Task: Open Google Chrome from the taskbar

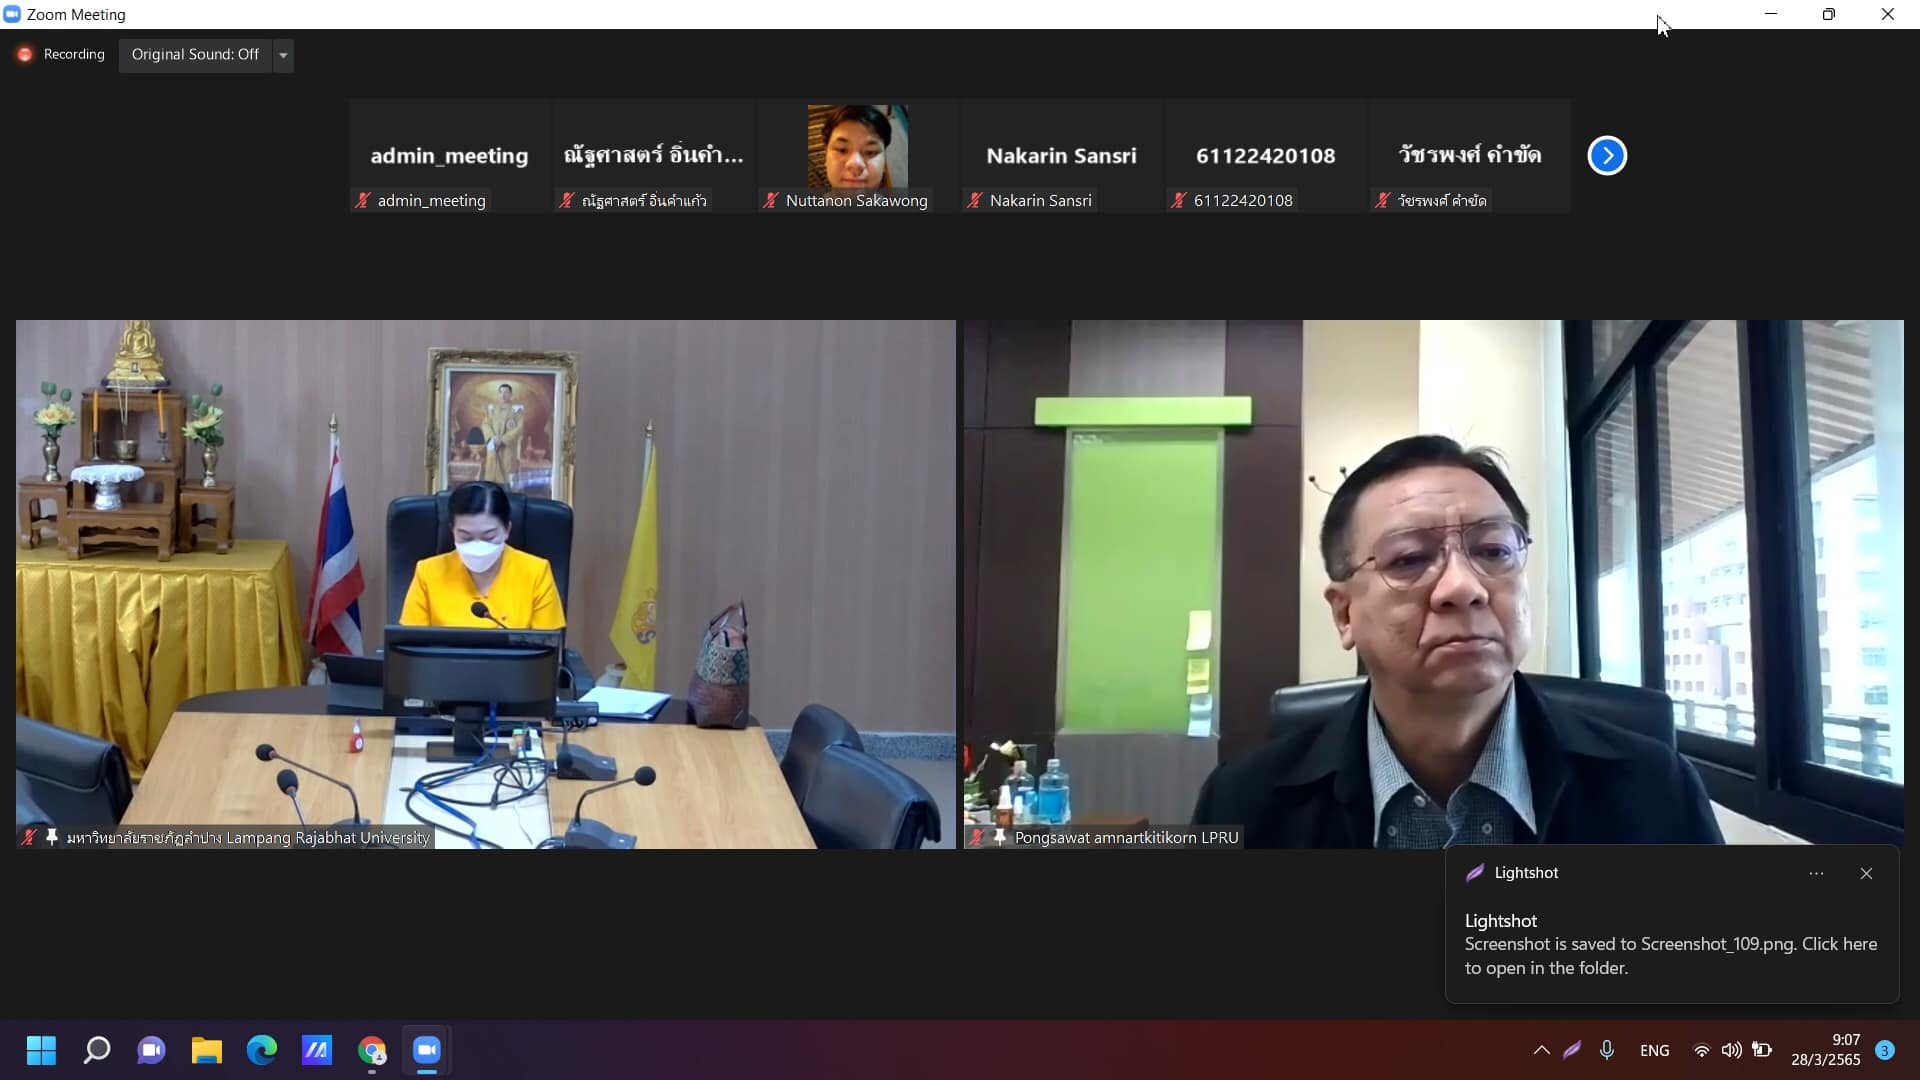Action: pyautogui.click(x=372, y=1050)
